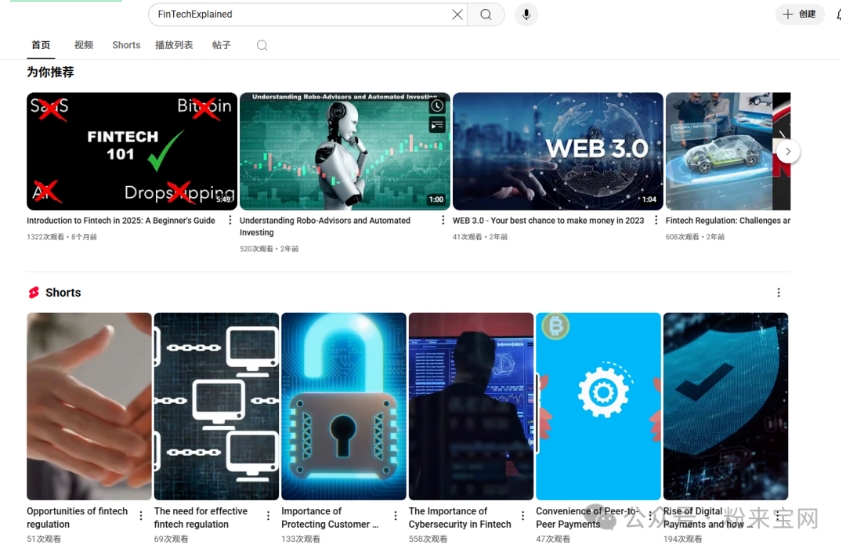Open more options for Introduction to Fintech video
The width and height of the screenshot is (841, 546).
[x=230, y=220]
